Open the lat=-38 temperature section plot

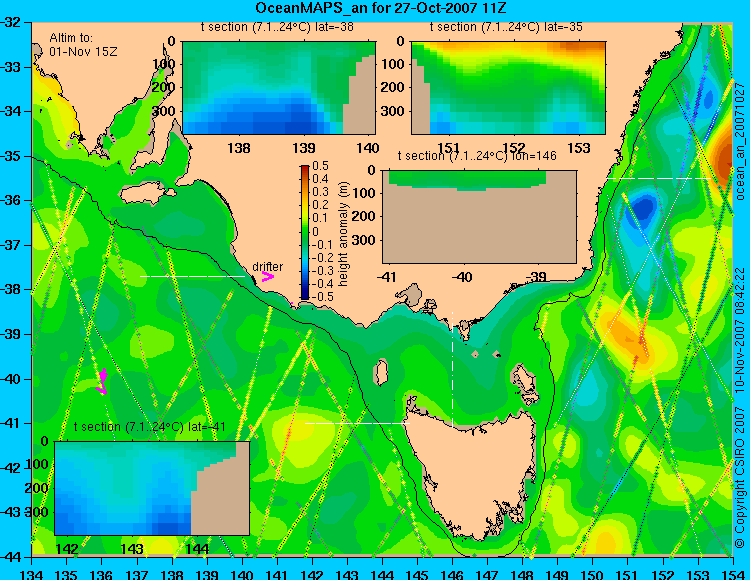click(279, 88)
